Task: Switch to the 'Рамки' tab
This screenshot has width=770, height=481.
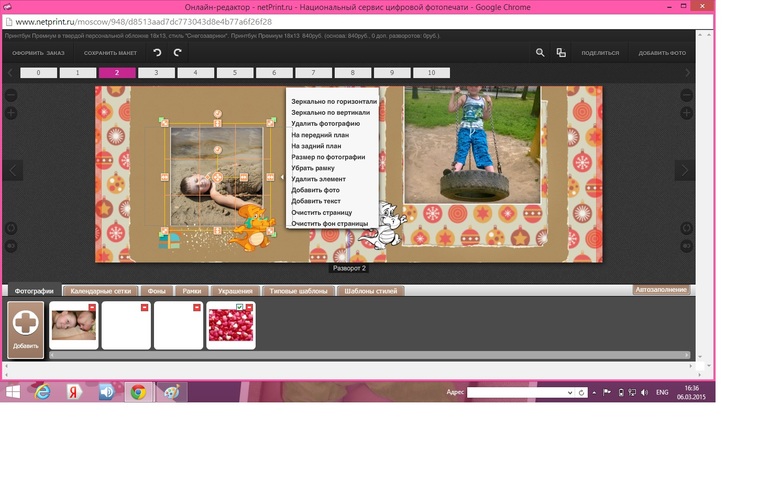Action: click(191, 291)
